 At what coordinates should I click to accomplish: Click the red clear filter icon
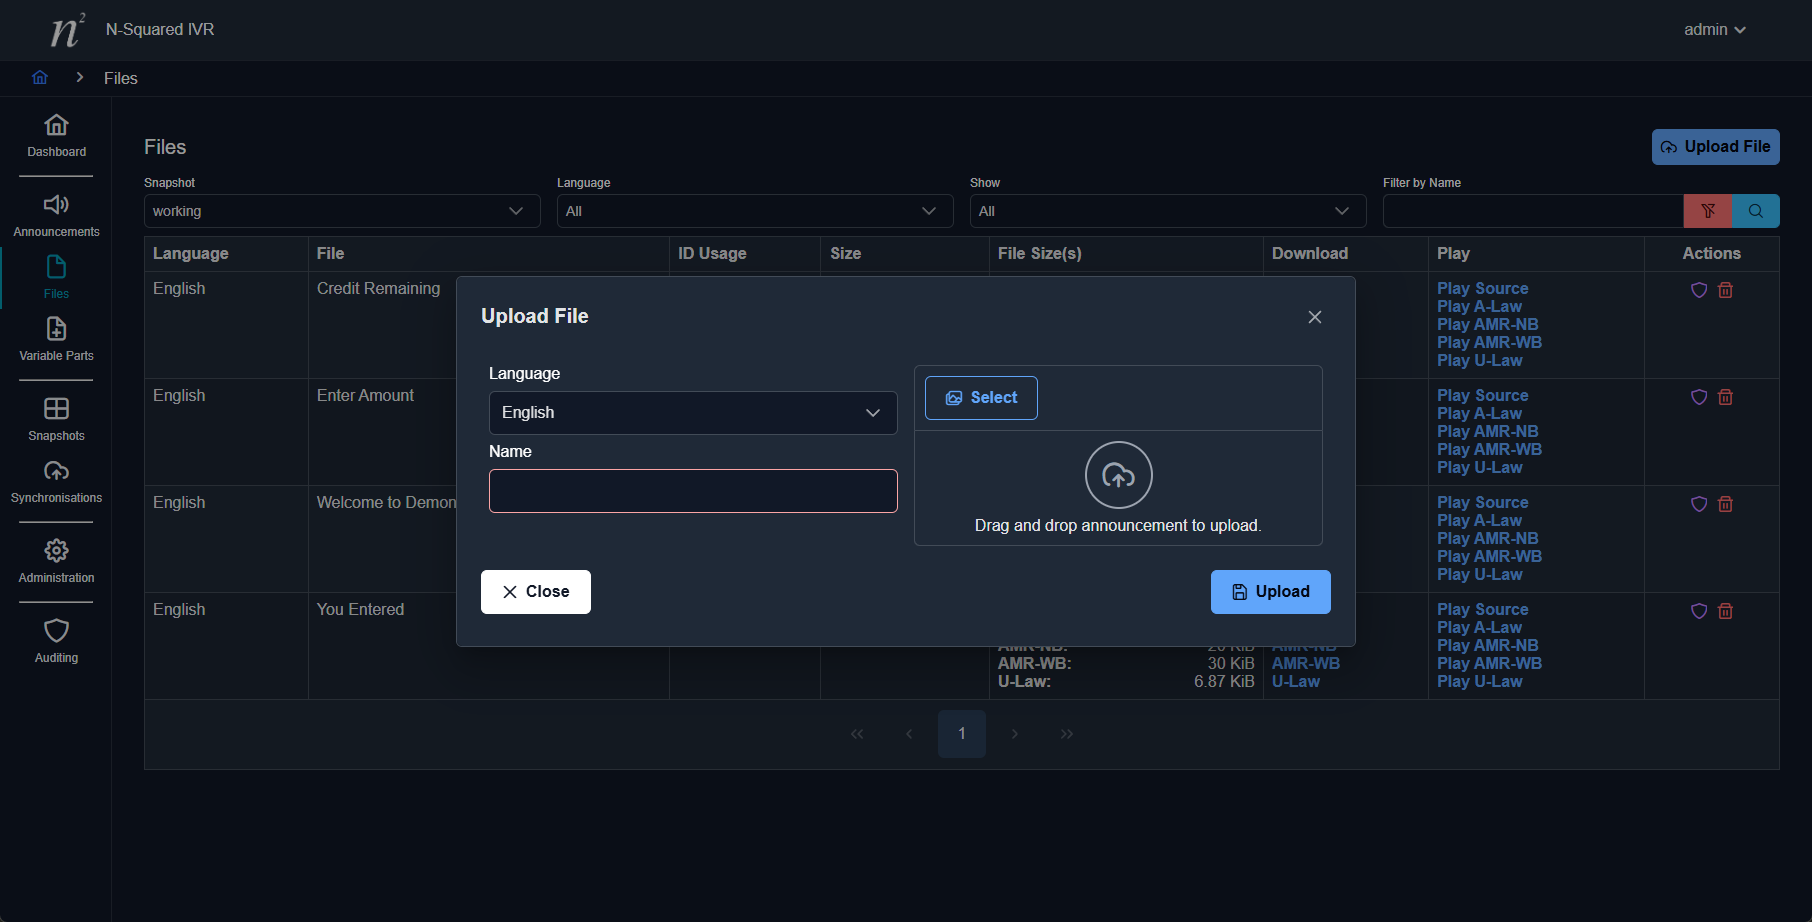click(x=1707, y=211)
